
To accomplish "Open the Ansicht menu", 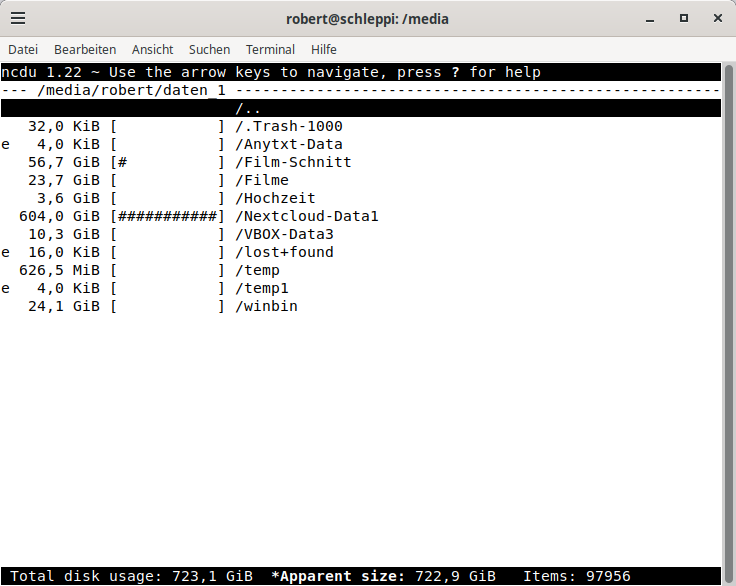I will [x=152, y=49].
